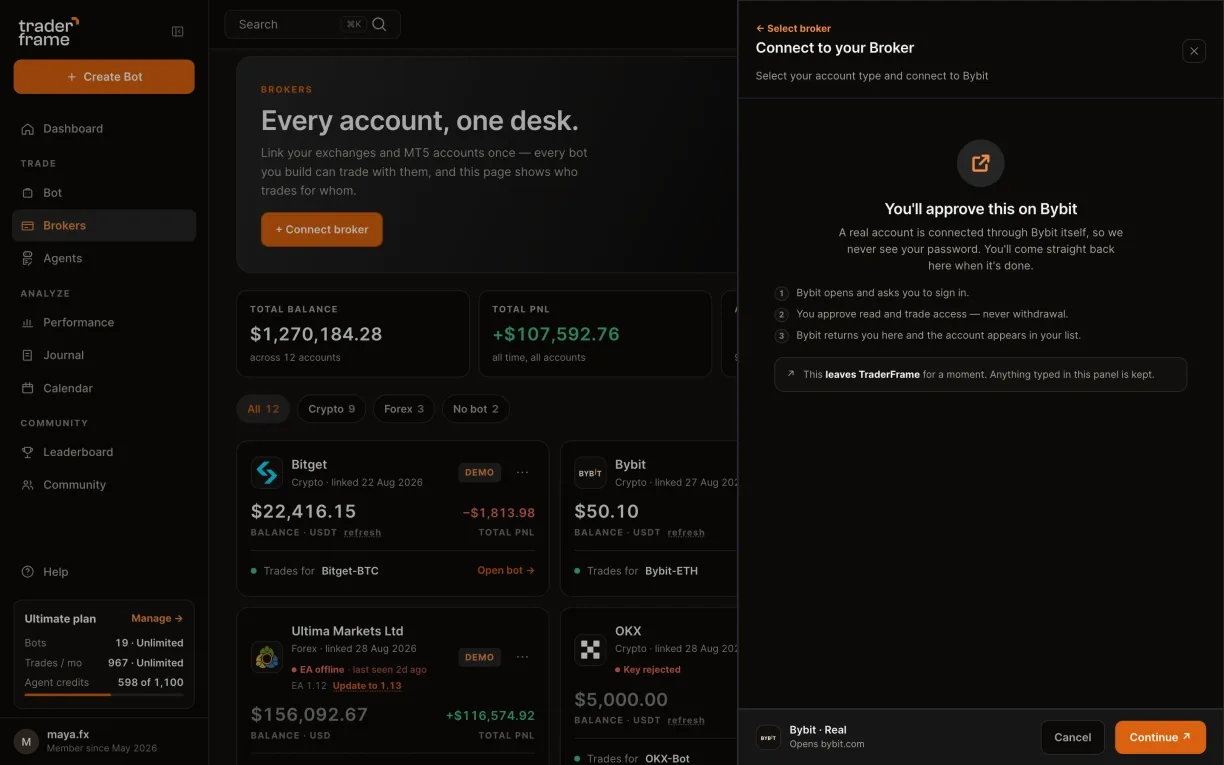Open Bitget card more options menu

[523, 472]
